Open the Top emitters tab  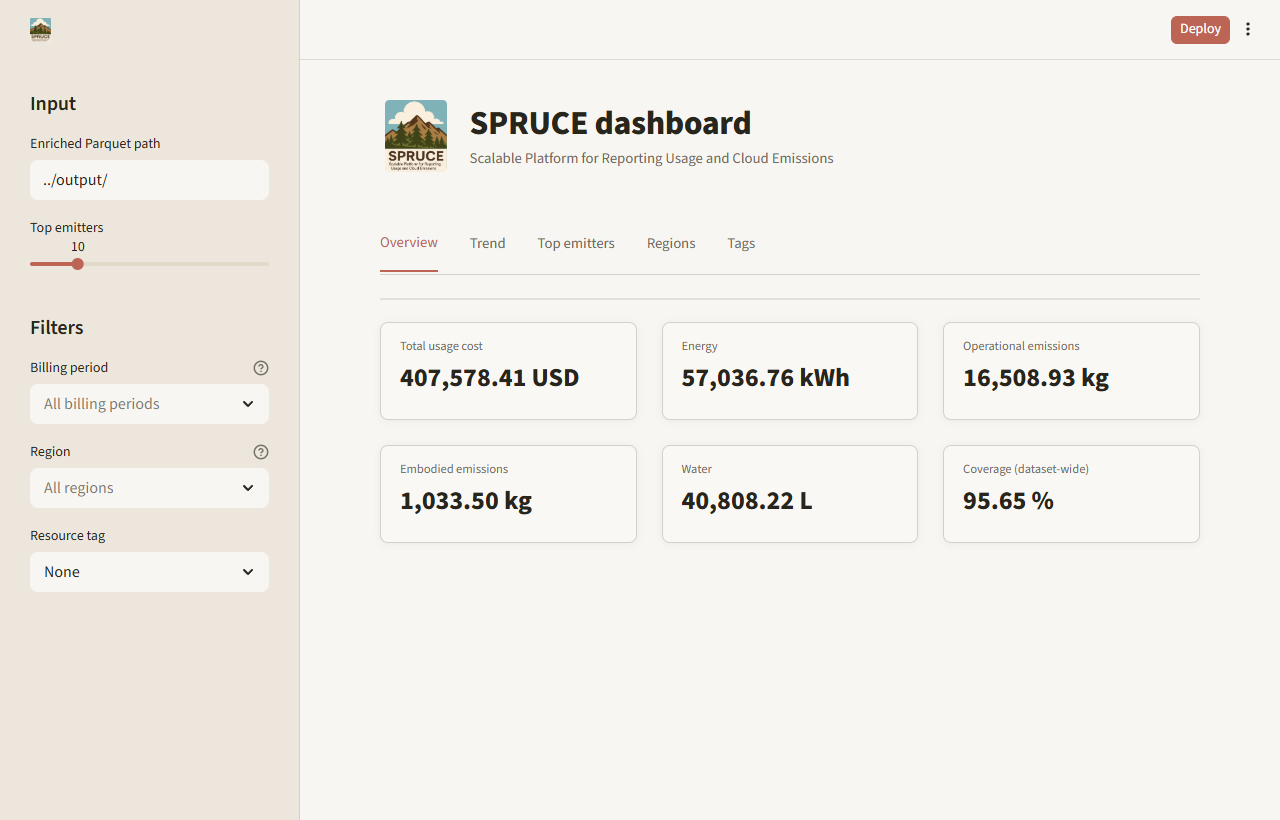(576, 243)
